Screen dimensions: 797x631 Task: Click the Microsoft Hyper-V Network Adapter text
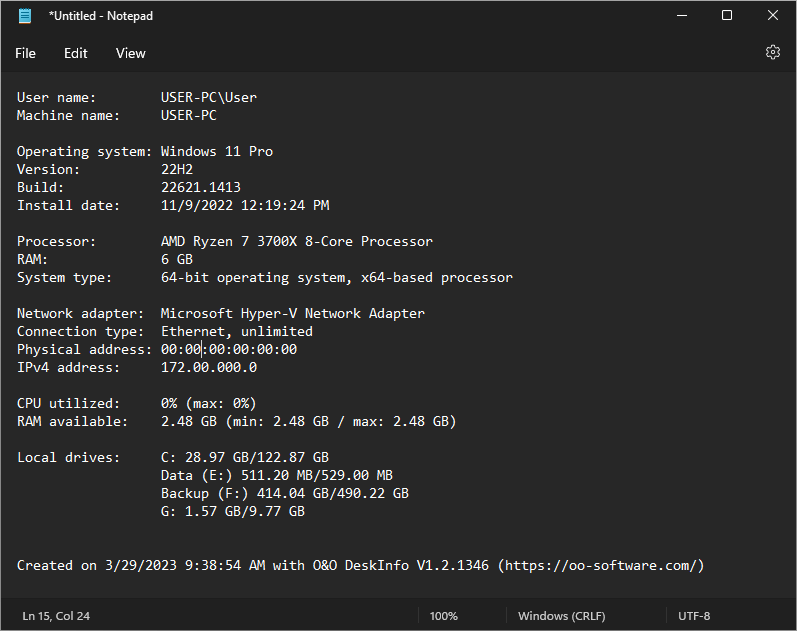[x=292, y=314]
